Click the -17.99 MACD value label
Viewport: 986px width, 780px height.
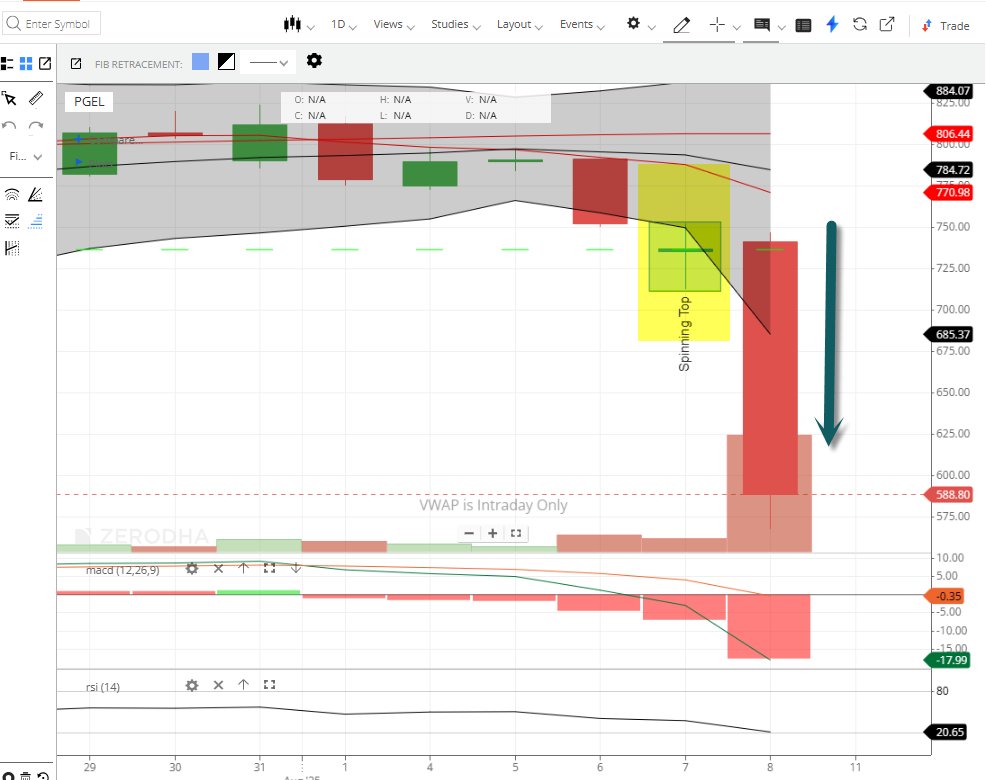948,660
